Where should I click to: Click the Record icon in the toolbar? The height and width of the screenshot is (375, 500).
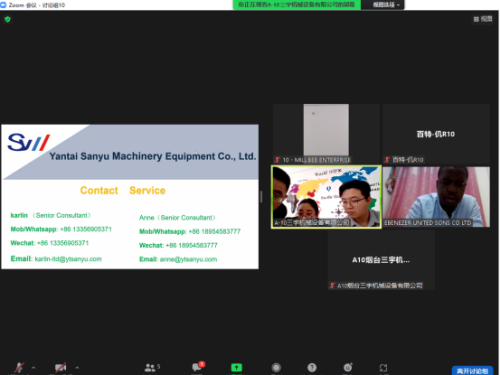pos(276,368)
